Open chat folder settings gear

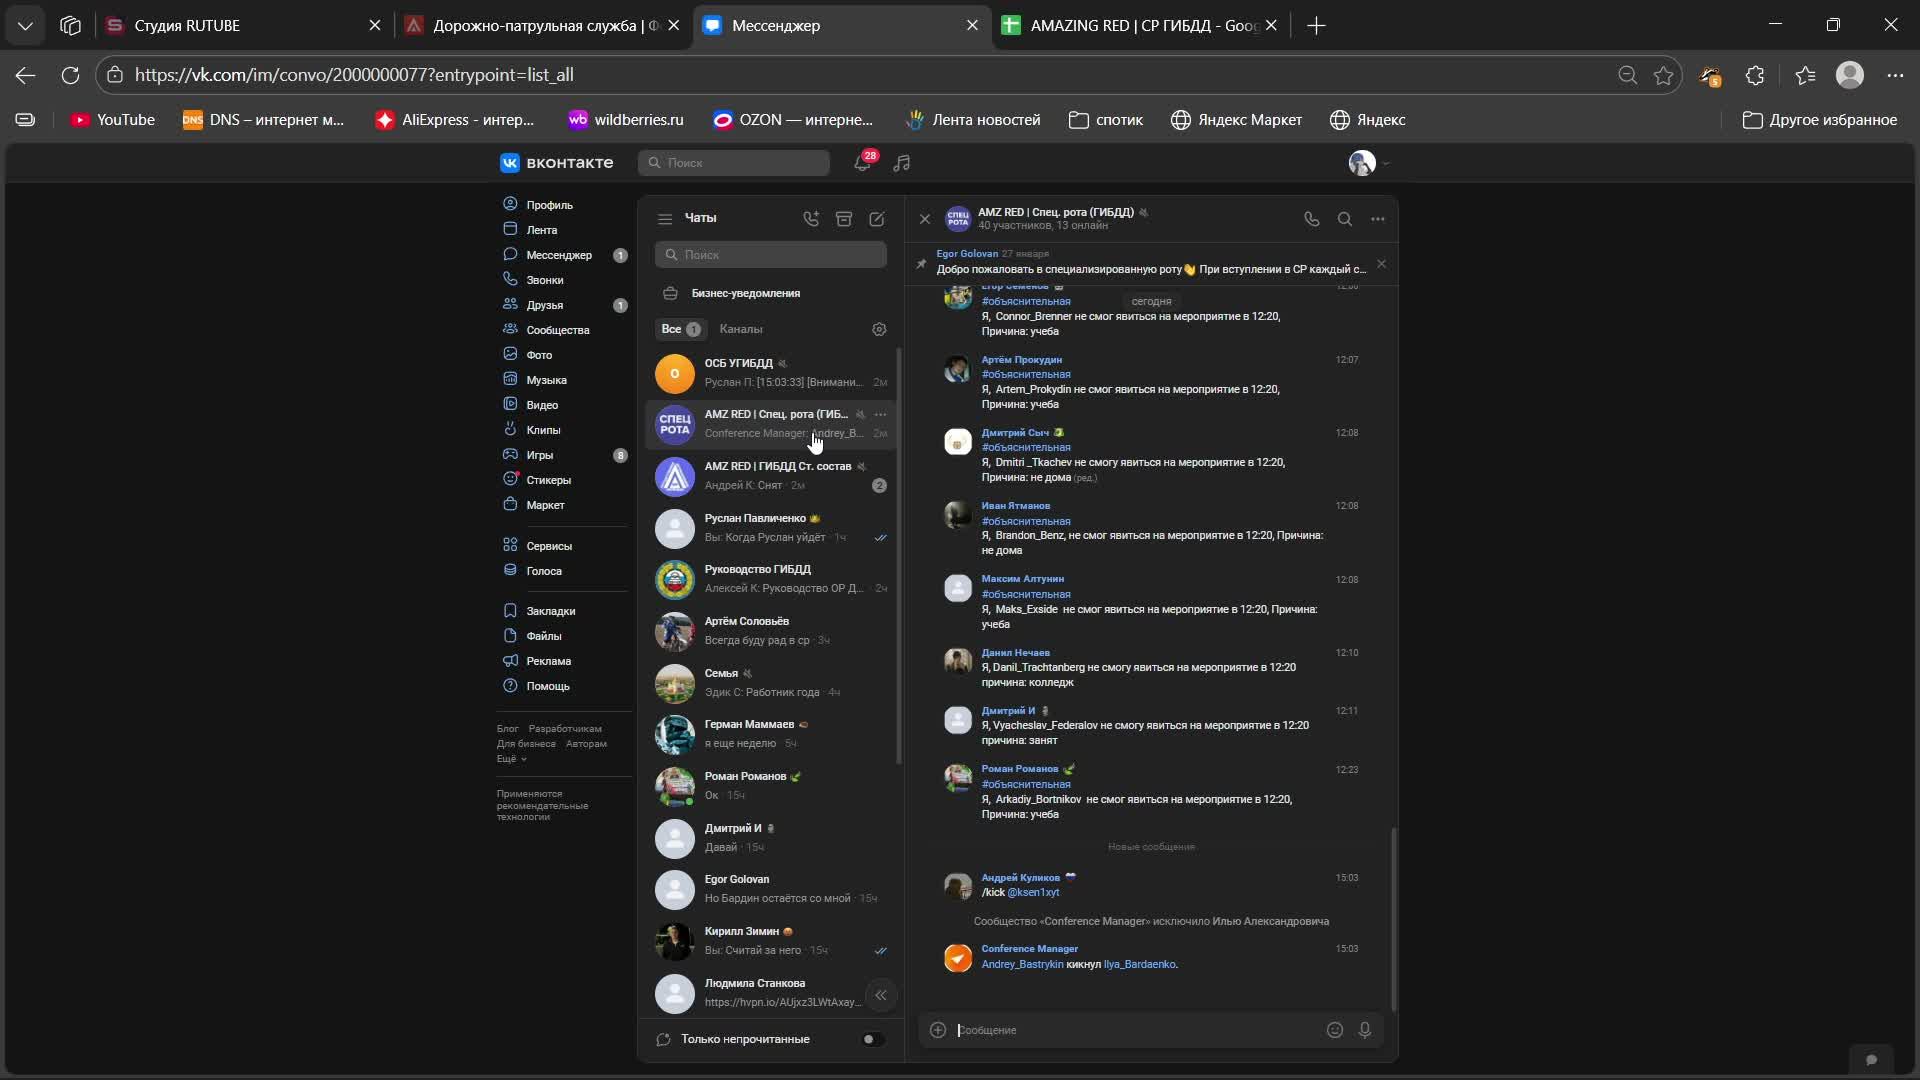coord(879,329)
